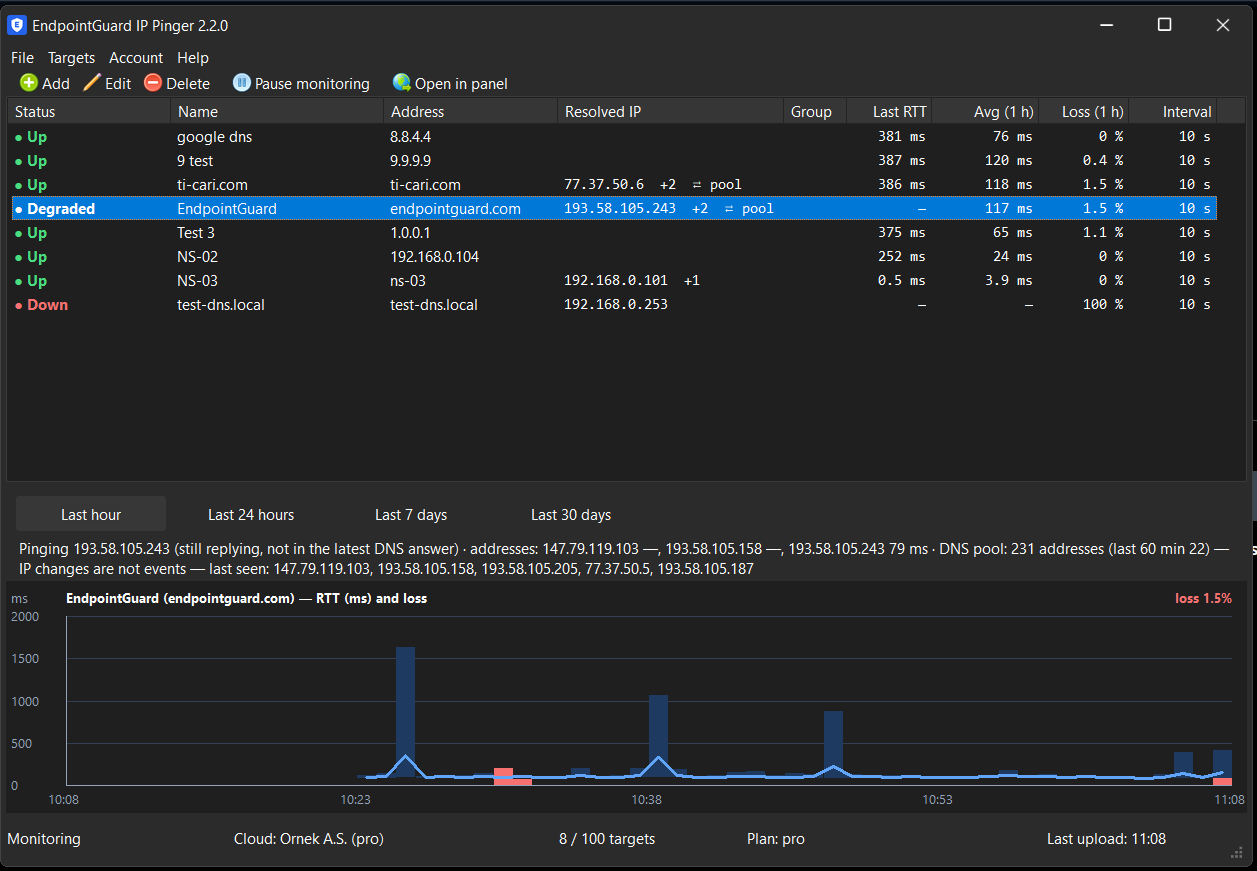Click the Edit button label
This screenshot has width=1257, height=871.
pos(118,84)
